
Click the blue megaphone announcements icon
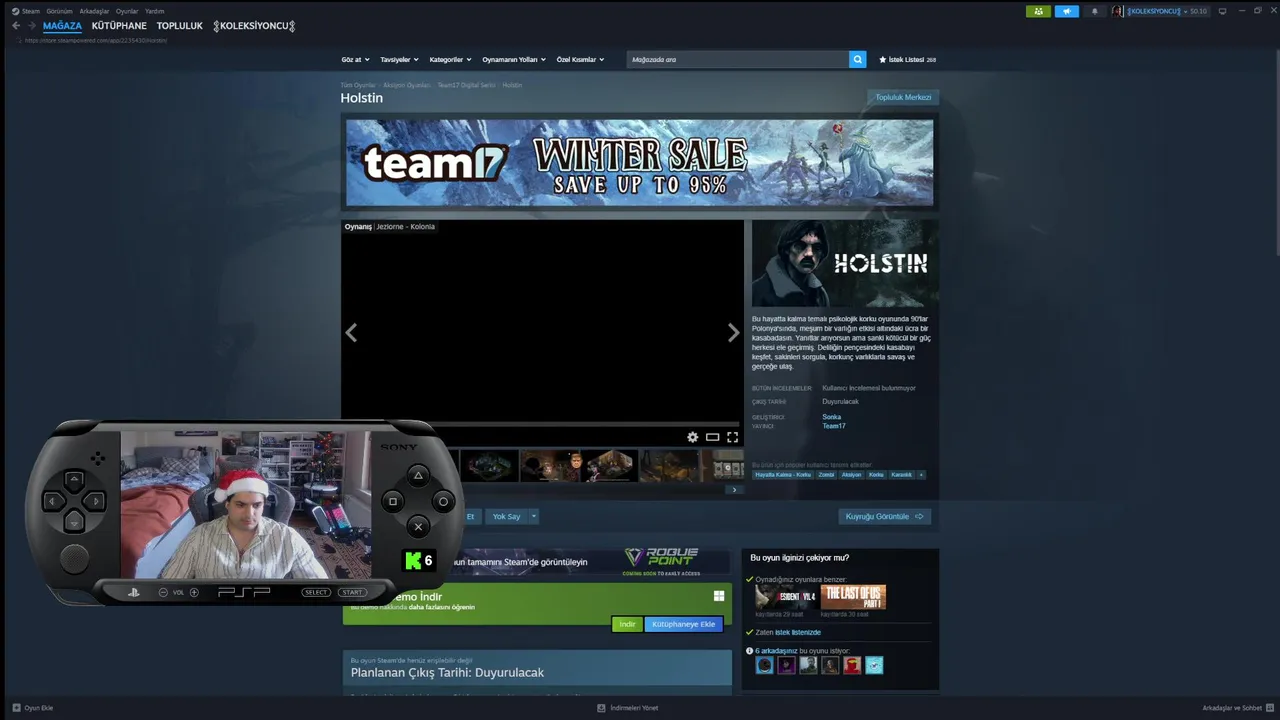[x=1066, y=11]
